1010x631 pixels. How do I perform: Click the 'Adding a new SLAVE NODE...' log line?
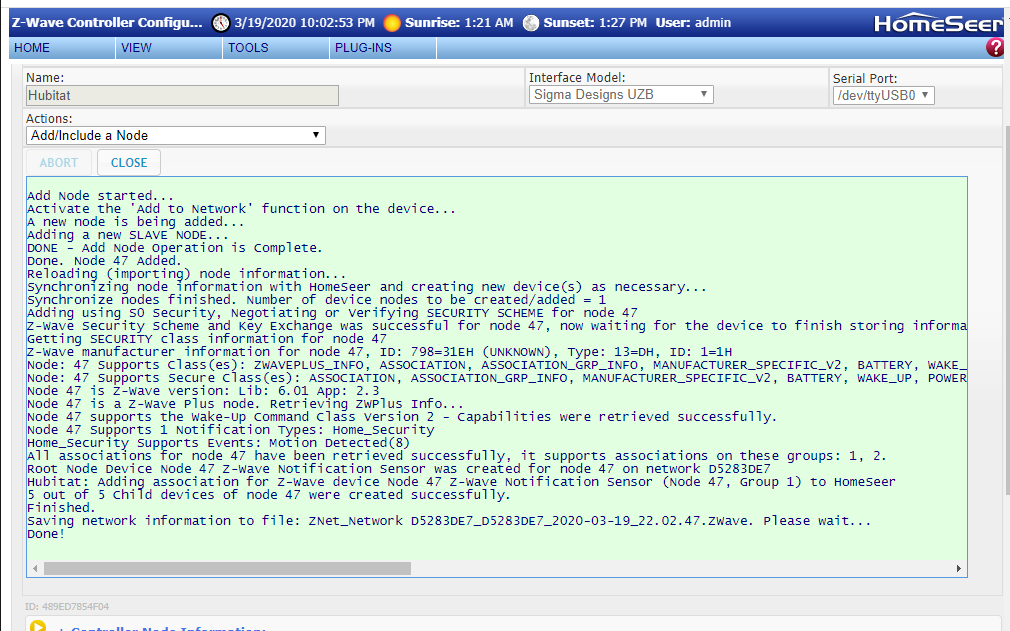point(128,235)
